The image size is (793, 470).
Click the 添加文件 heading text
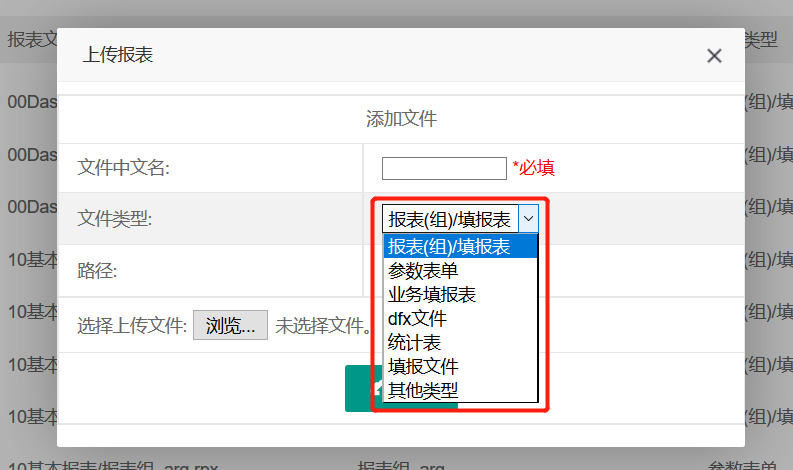[x=401, y=119]
